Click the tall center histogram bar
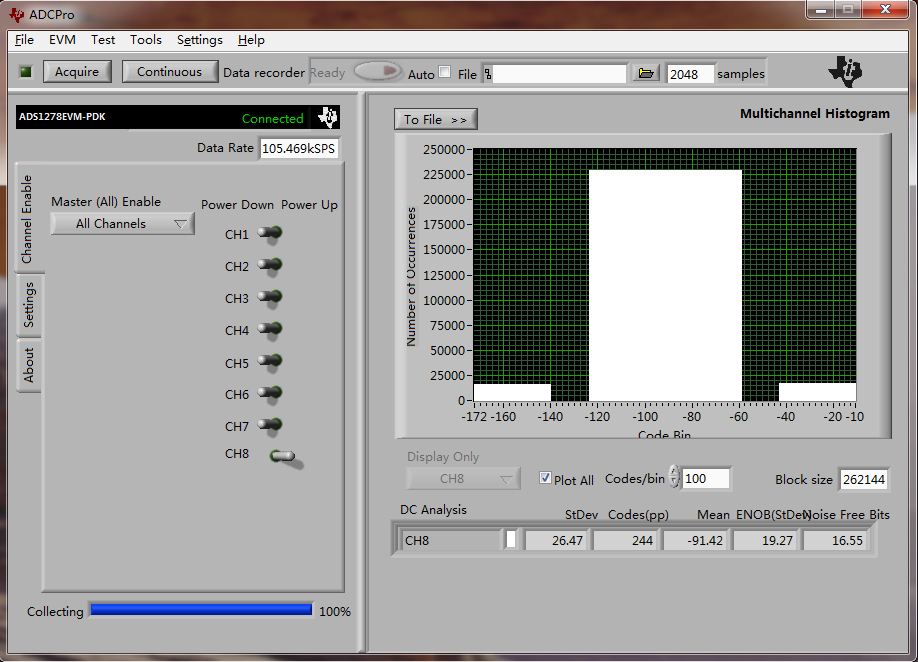918x662 pixels. click(665, 286)
